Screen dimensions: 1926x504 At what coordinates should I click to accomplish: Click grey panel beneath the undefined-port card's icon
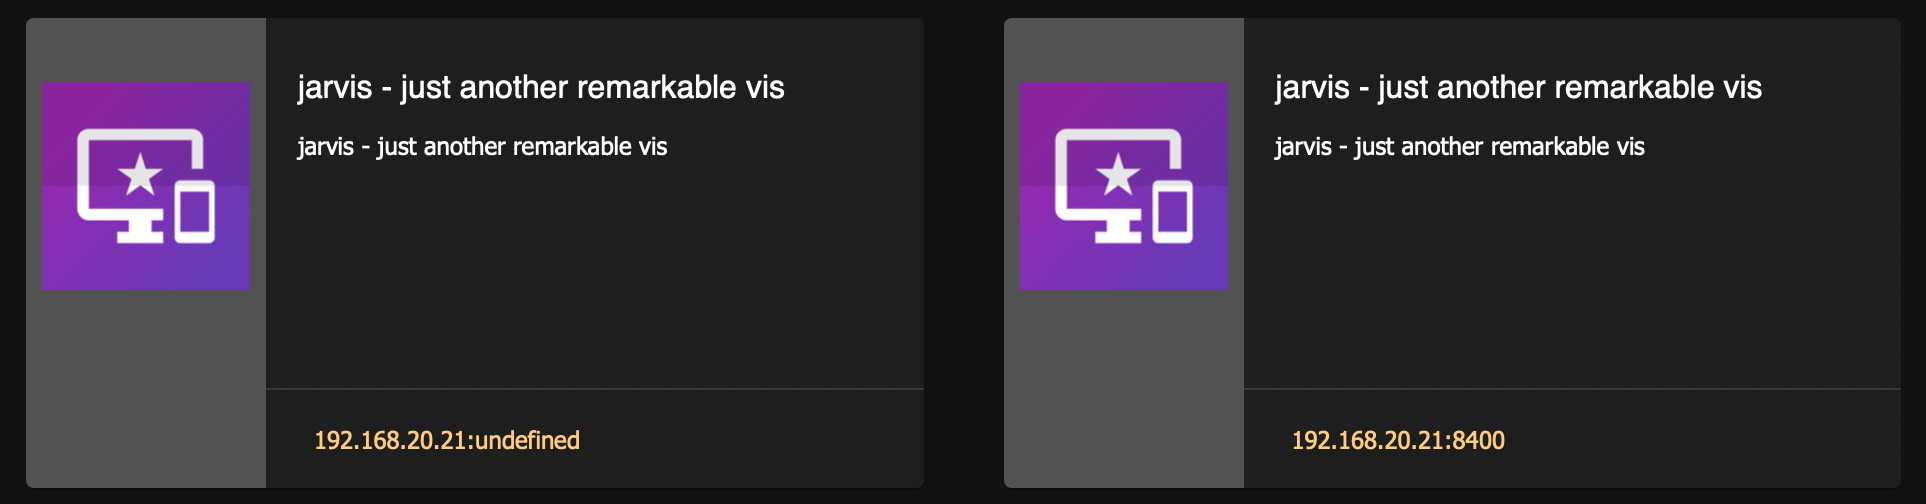pos(146,388)
